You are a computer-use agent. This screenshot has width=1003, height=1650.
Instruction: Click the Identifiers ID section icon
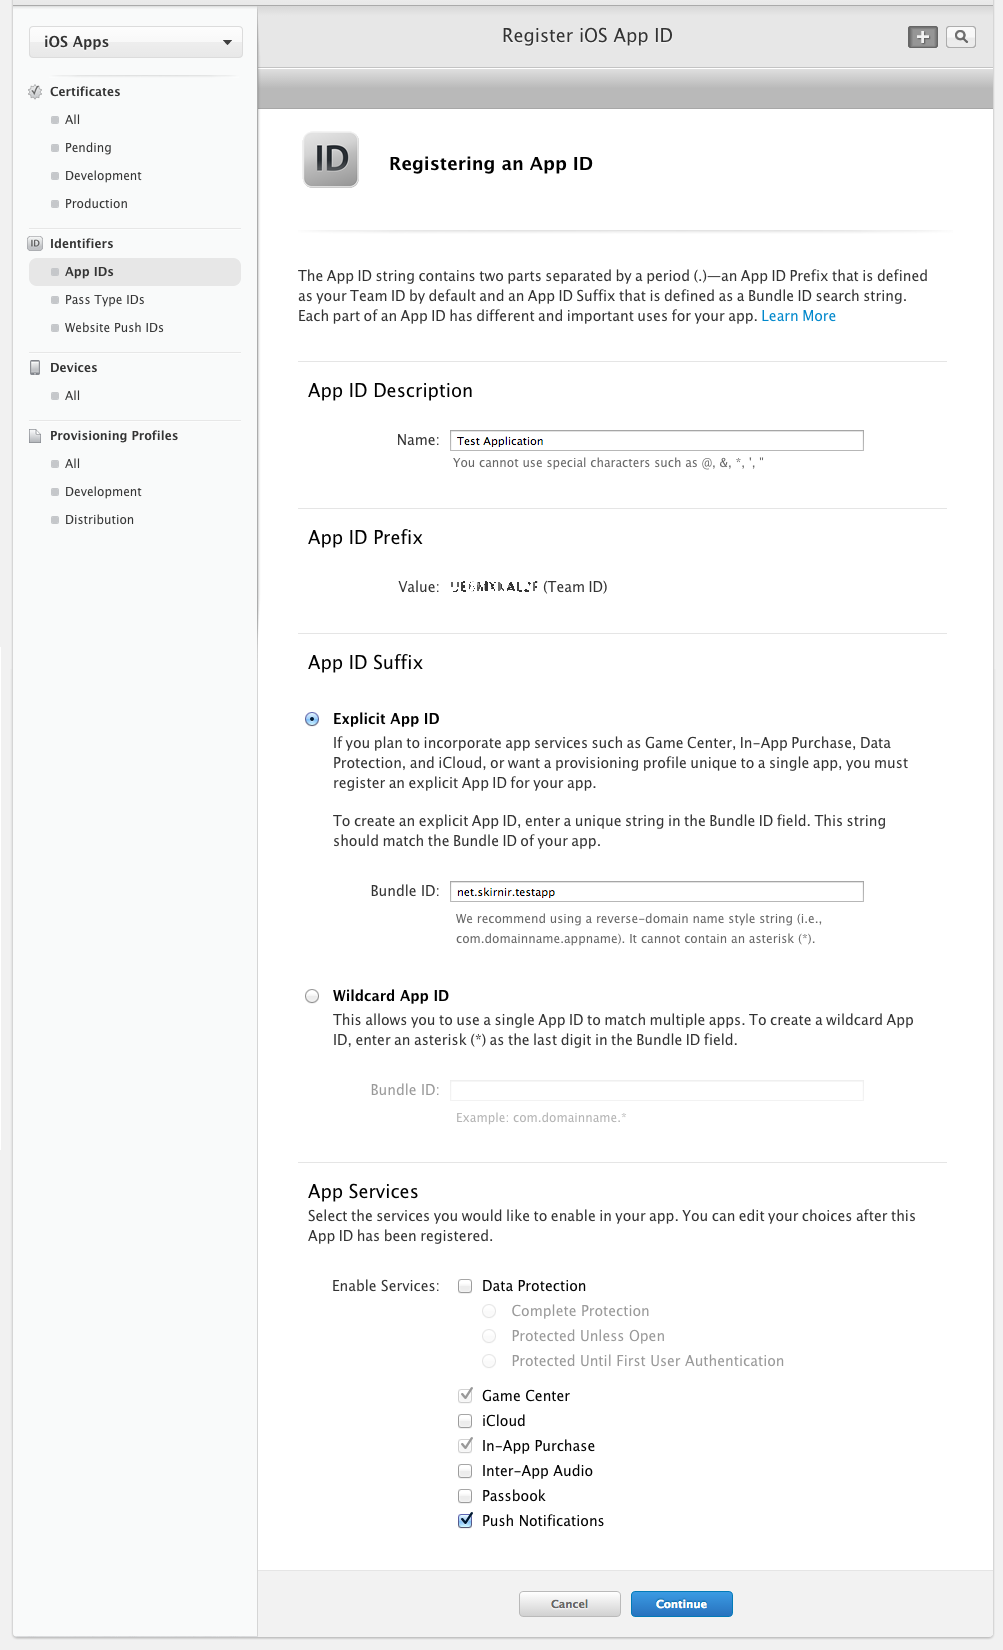(35, 244)
